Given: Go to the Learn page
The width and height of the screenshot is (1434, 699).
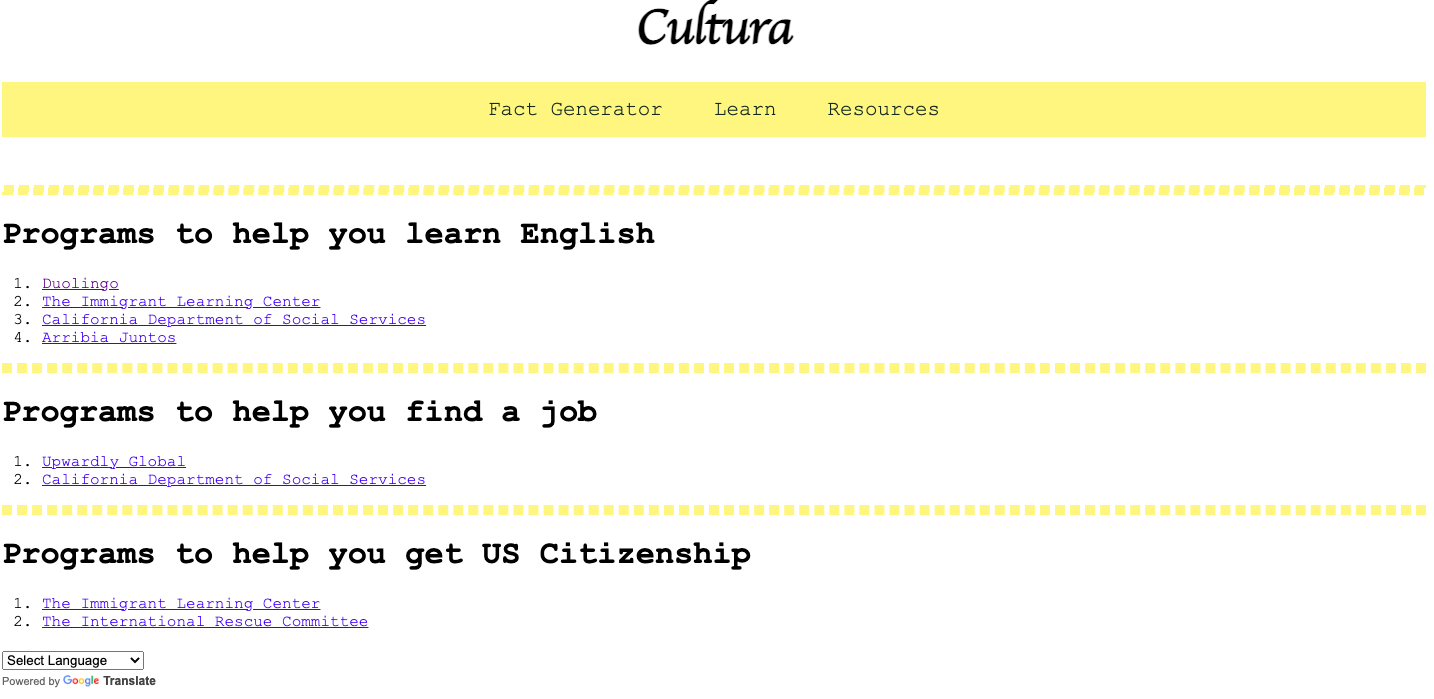Looking at the screenshot, I should 745,109.
